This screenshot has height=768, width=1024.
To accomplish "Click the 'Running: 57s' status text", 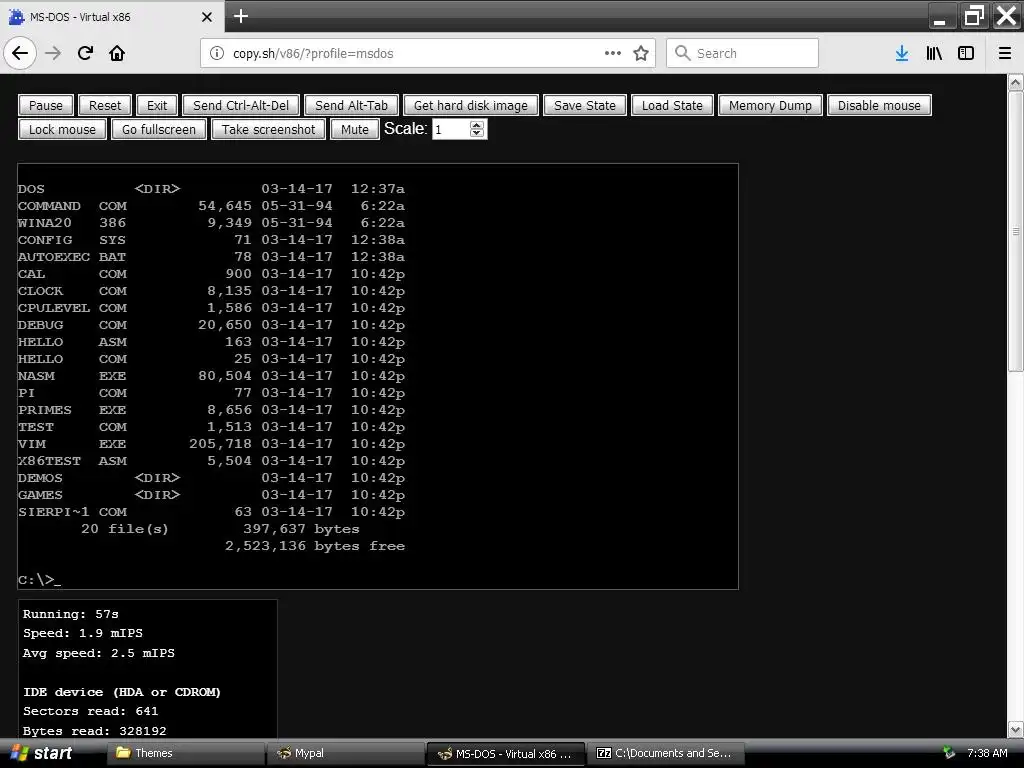I will pyautogui.click(x=71, y=614).
